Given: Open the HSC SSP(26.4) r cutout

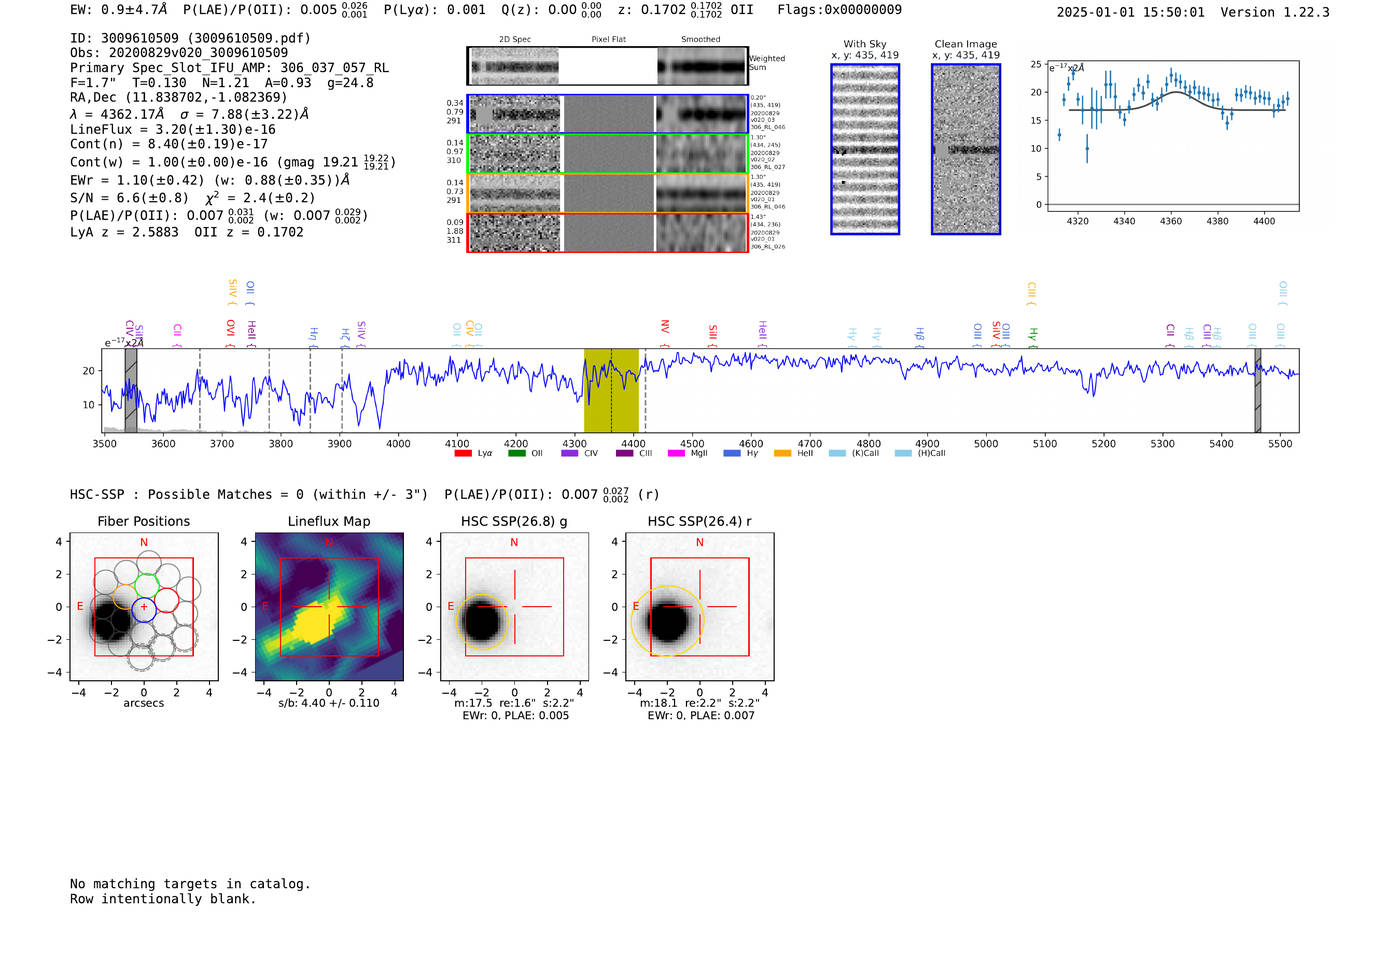Looking at the screenshot, I should [700, 606].
